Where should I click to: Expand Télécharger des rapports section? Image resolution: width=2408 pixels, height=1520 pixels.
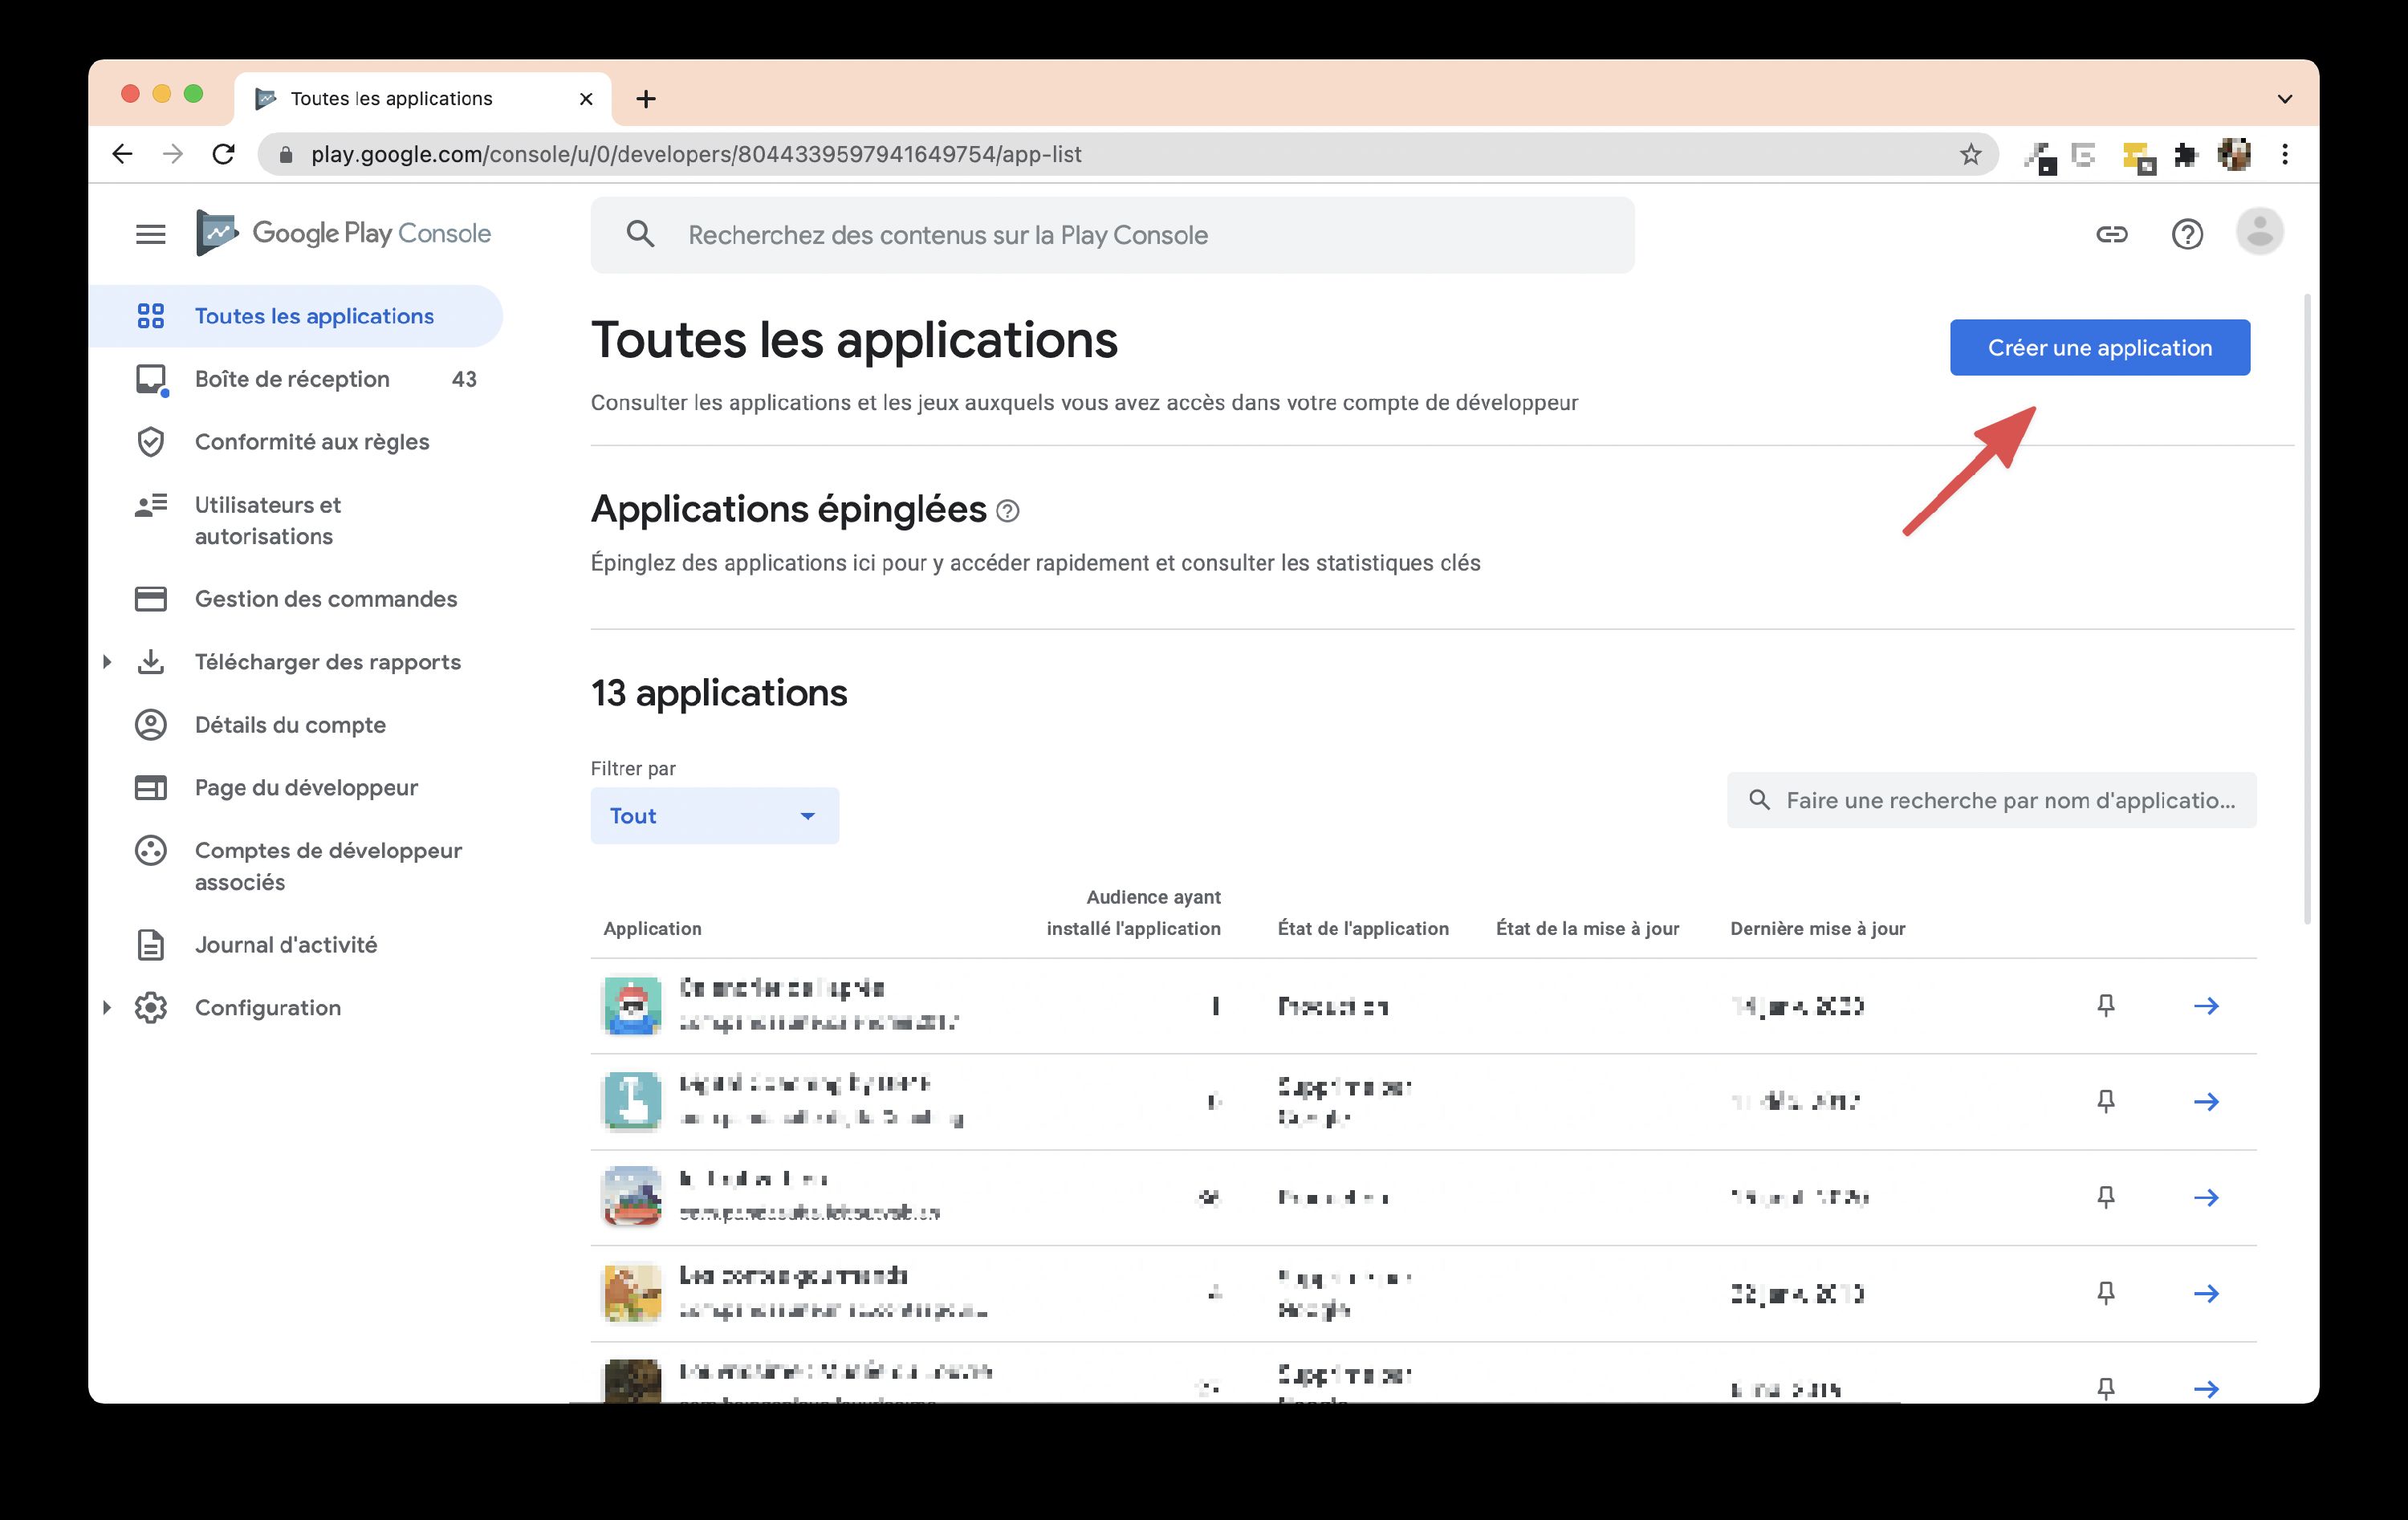[x=108, y=661]
